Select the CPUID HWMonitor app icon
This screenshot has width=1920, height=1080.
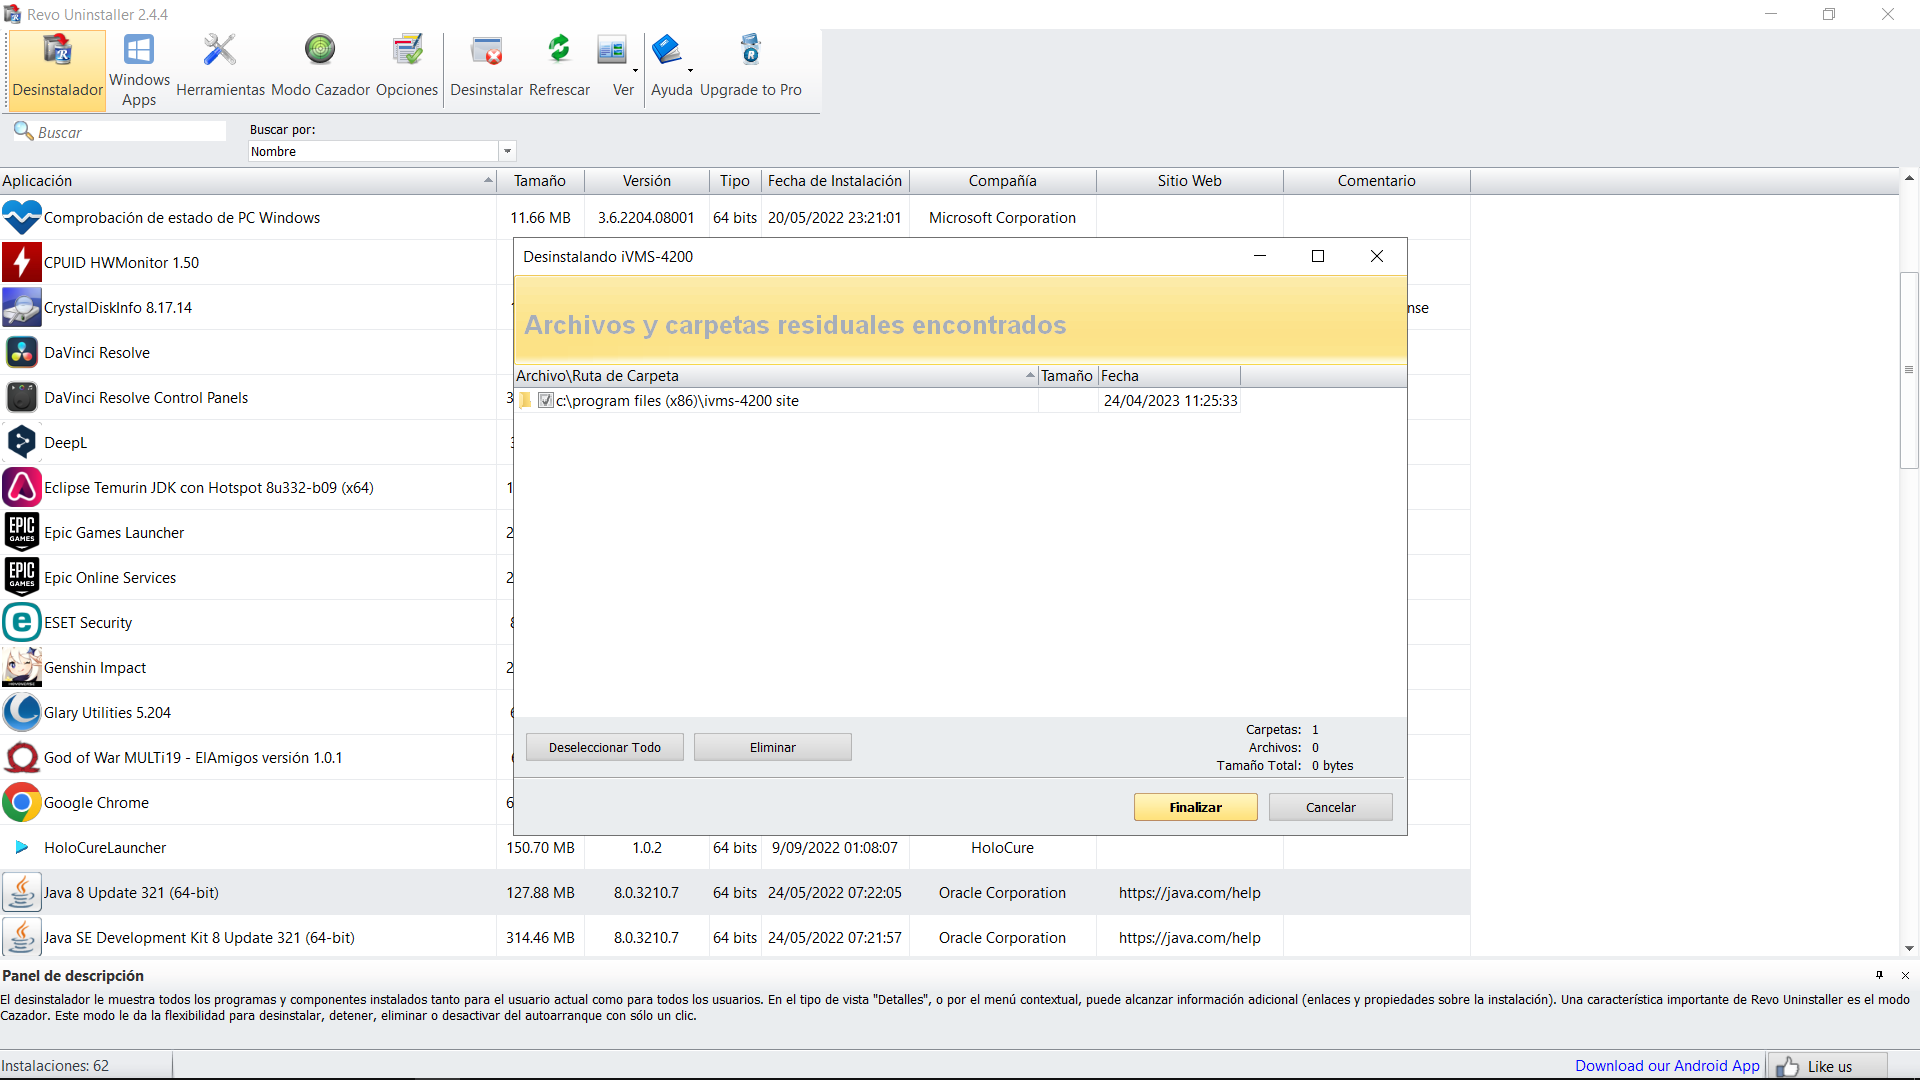pos(22,262)
